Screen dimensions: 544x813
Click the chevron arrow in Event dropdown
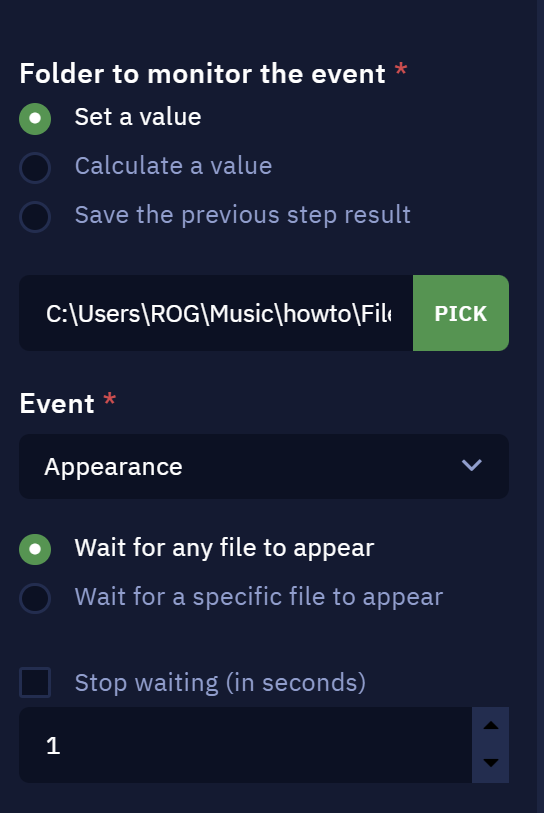click(x=471, y=465)
